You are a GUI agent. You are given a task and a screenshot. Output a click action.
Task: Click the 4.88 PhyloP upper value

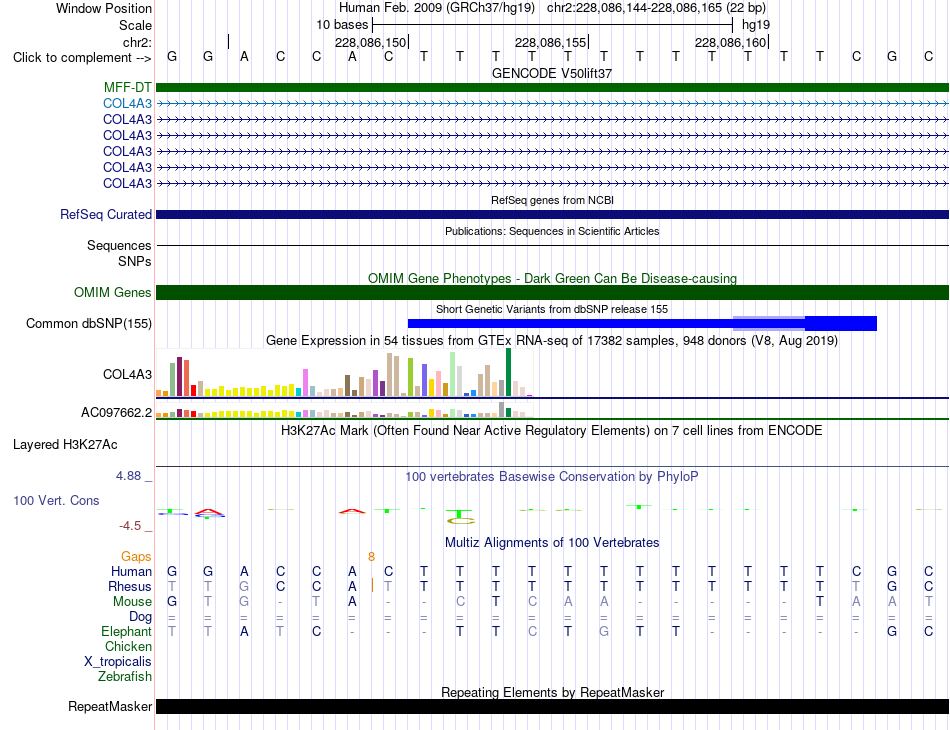(128, 476)
